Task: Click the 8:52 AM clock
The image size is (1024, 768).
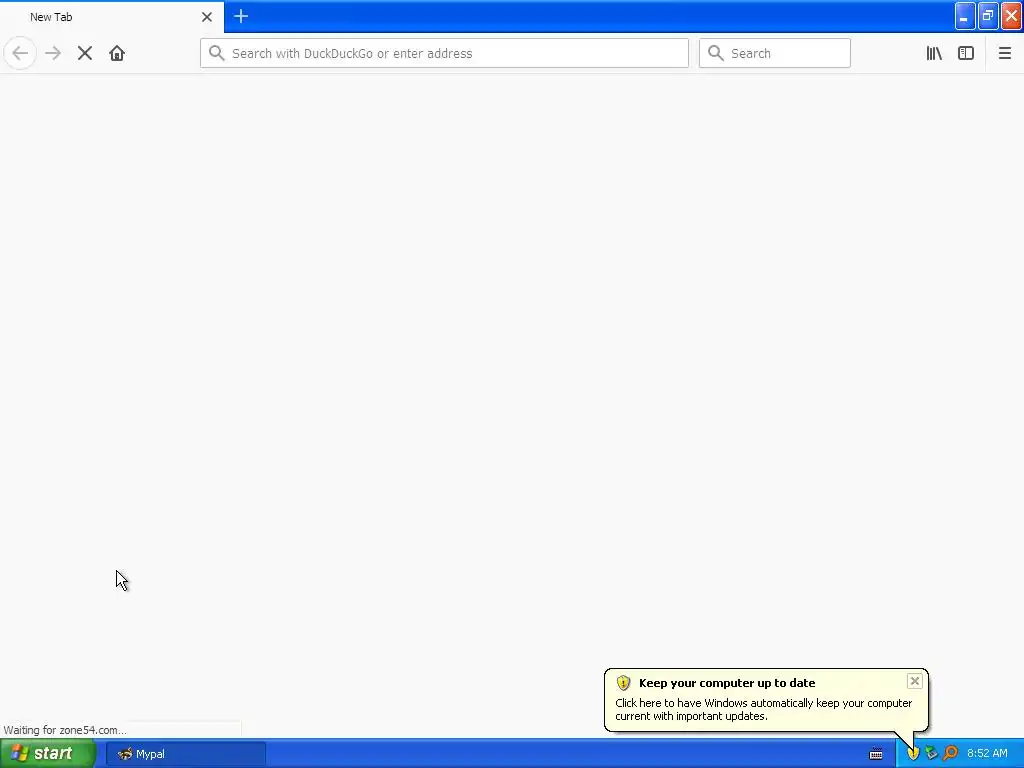Action: [x=987, y=754]
